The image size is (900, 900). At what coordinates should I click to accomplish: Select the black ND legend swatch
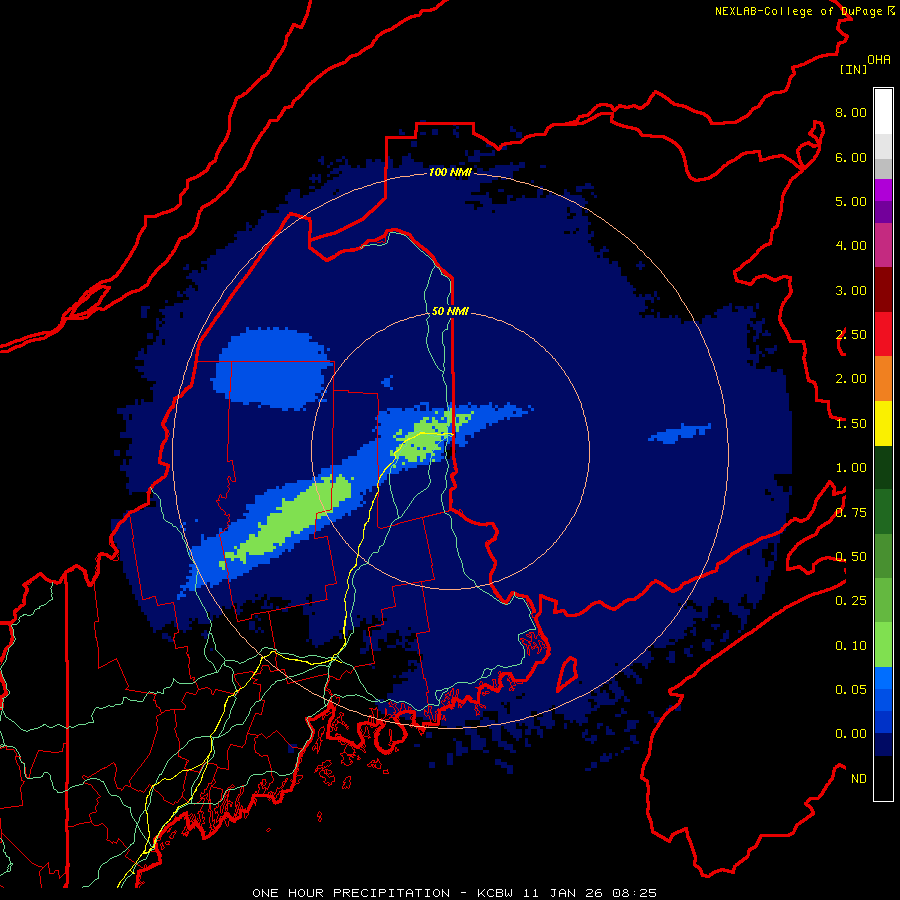[883, 778]
